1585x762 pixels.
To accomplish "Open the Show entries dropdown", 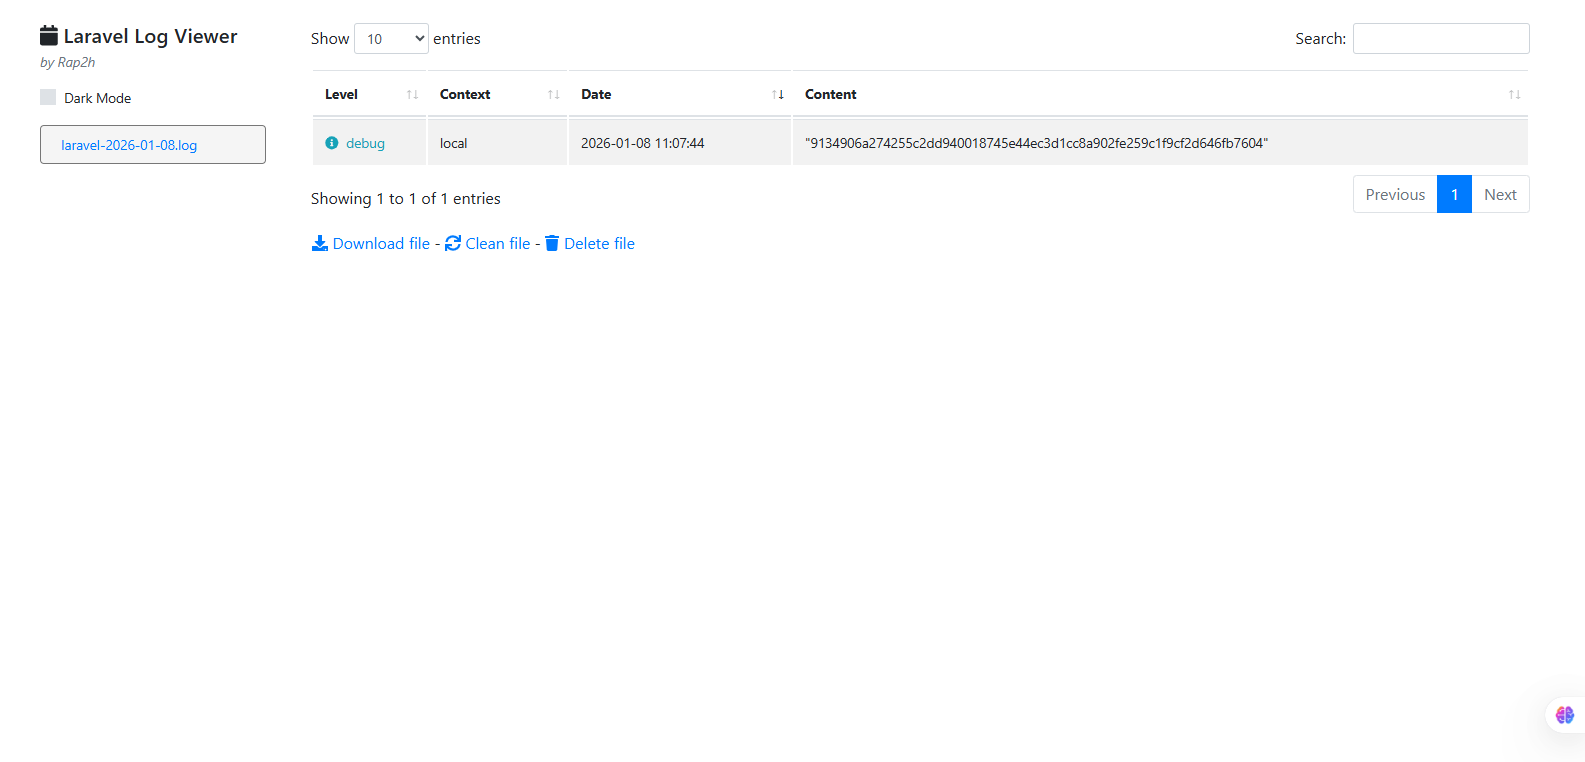I will click(391, 39).
